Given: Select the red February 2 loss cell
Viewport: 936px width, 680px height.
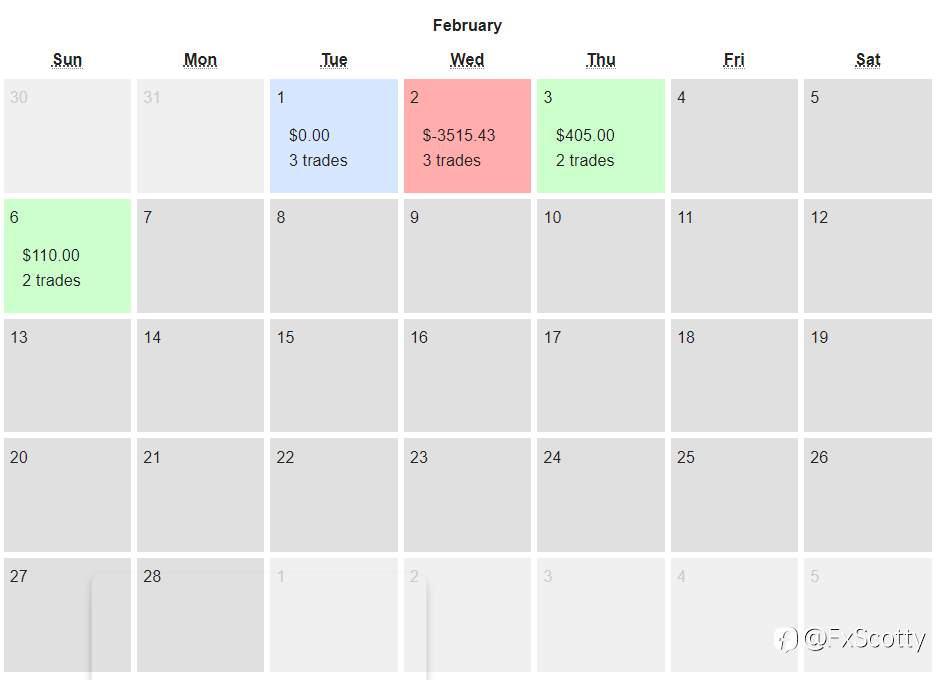Looking at the screenshot, I should pos(467,136).
